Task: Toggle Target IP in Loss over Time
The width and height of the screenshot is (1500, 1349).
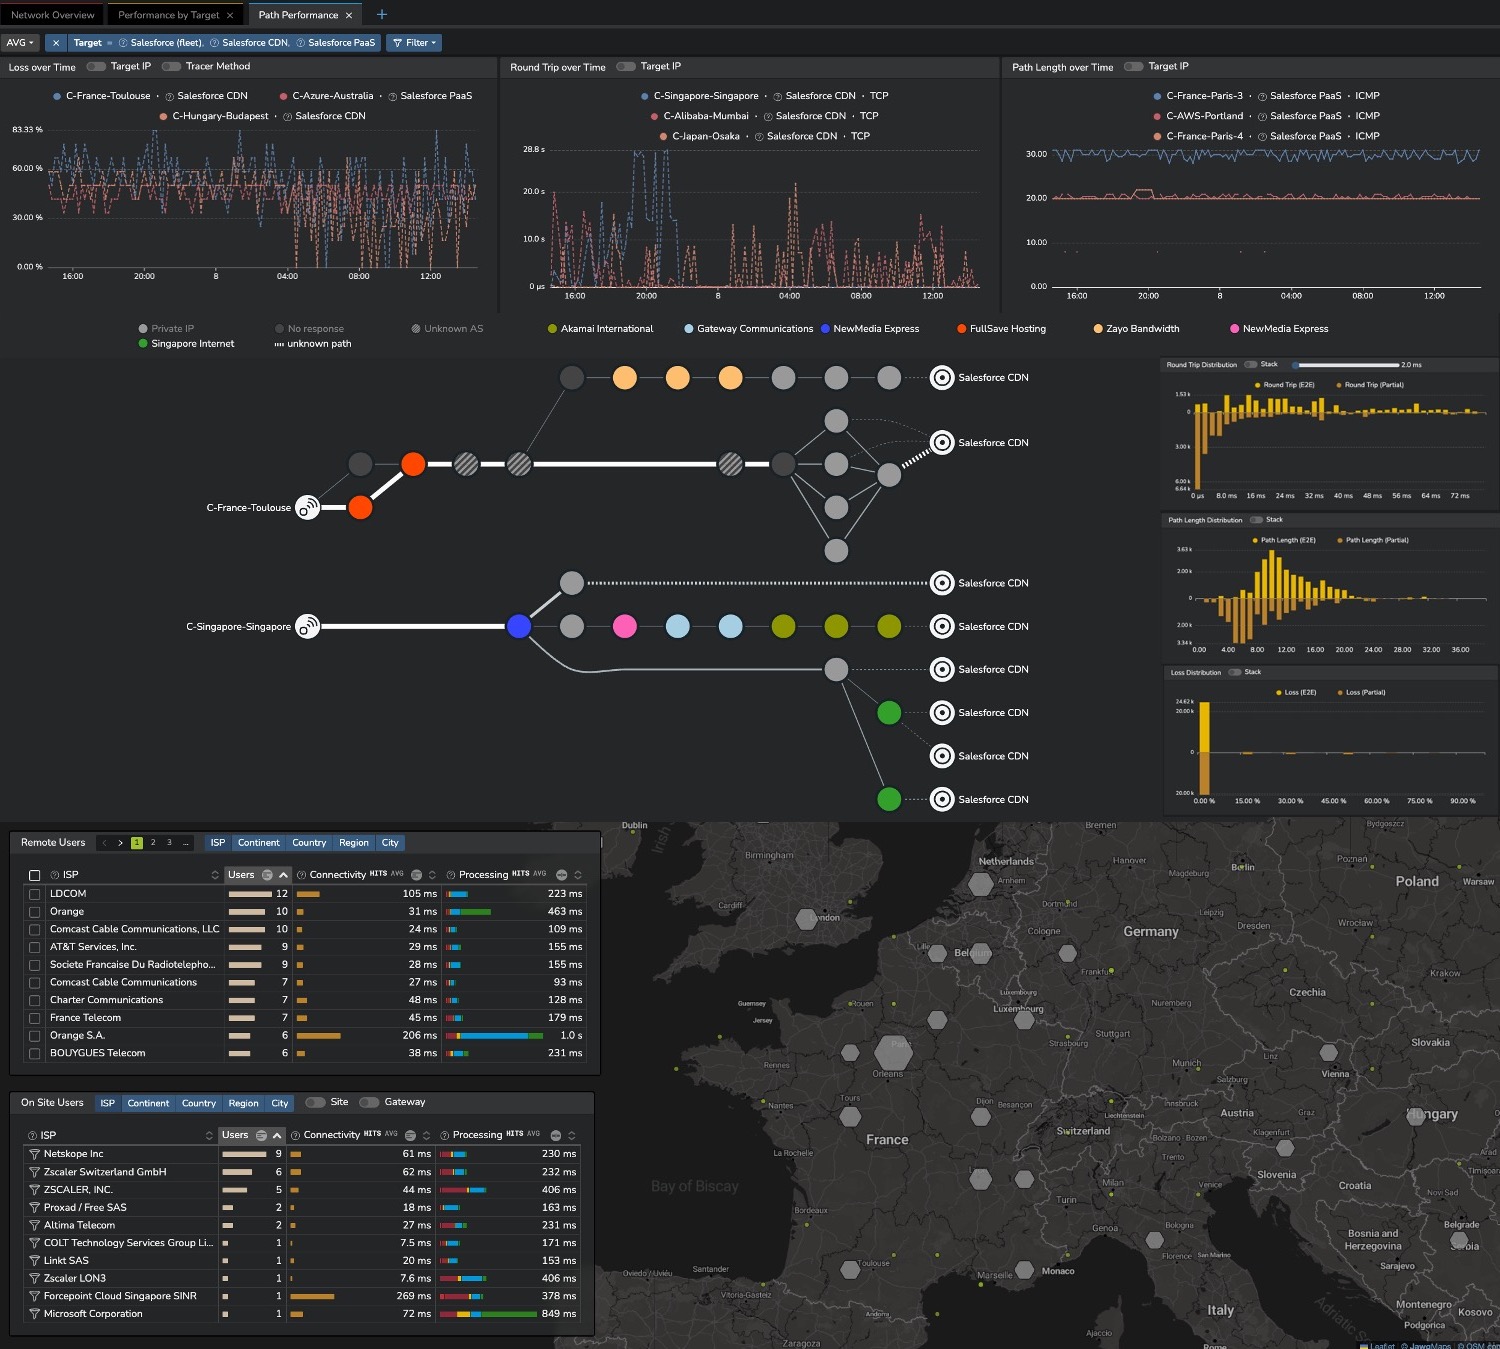Action: 96,67
